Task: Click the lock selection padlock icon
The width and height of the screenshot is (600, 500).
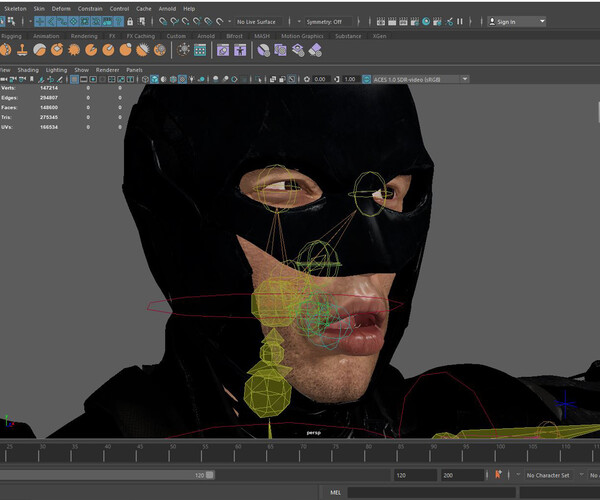Action: tap(130, 22)
